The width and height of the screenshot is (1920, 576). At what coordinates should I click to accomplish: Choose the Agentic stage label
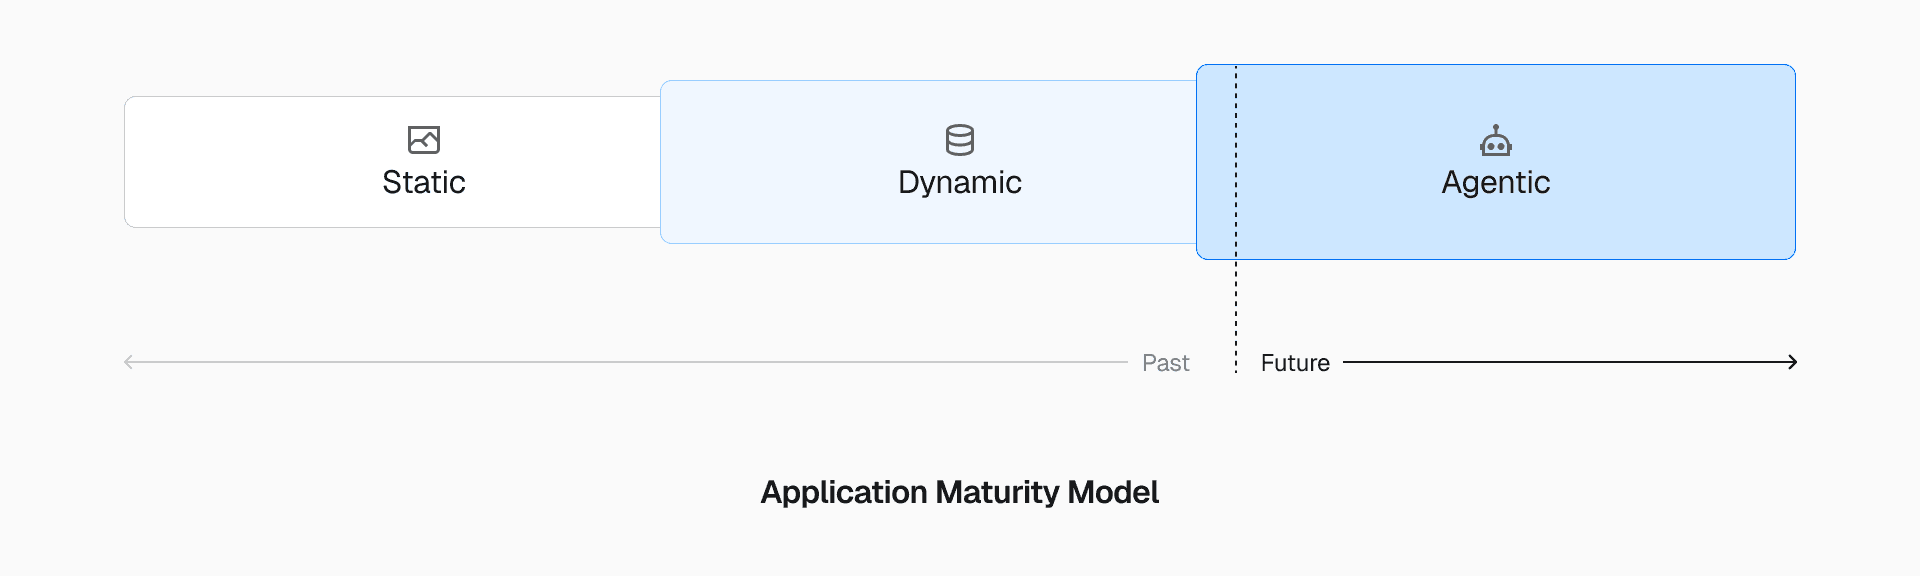tap(1496, 183)
